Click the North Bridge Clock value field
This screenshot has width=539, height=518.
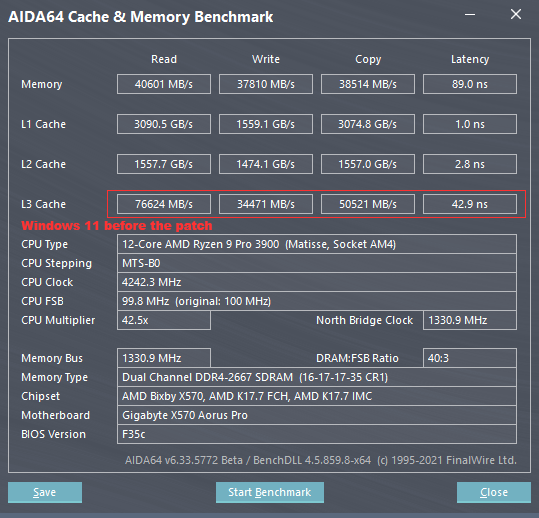point(470,320)
